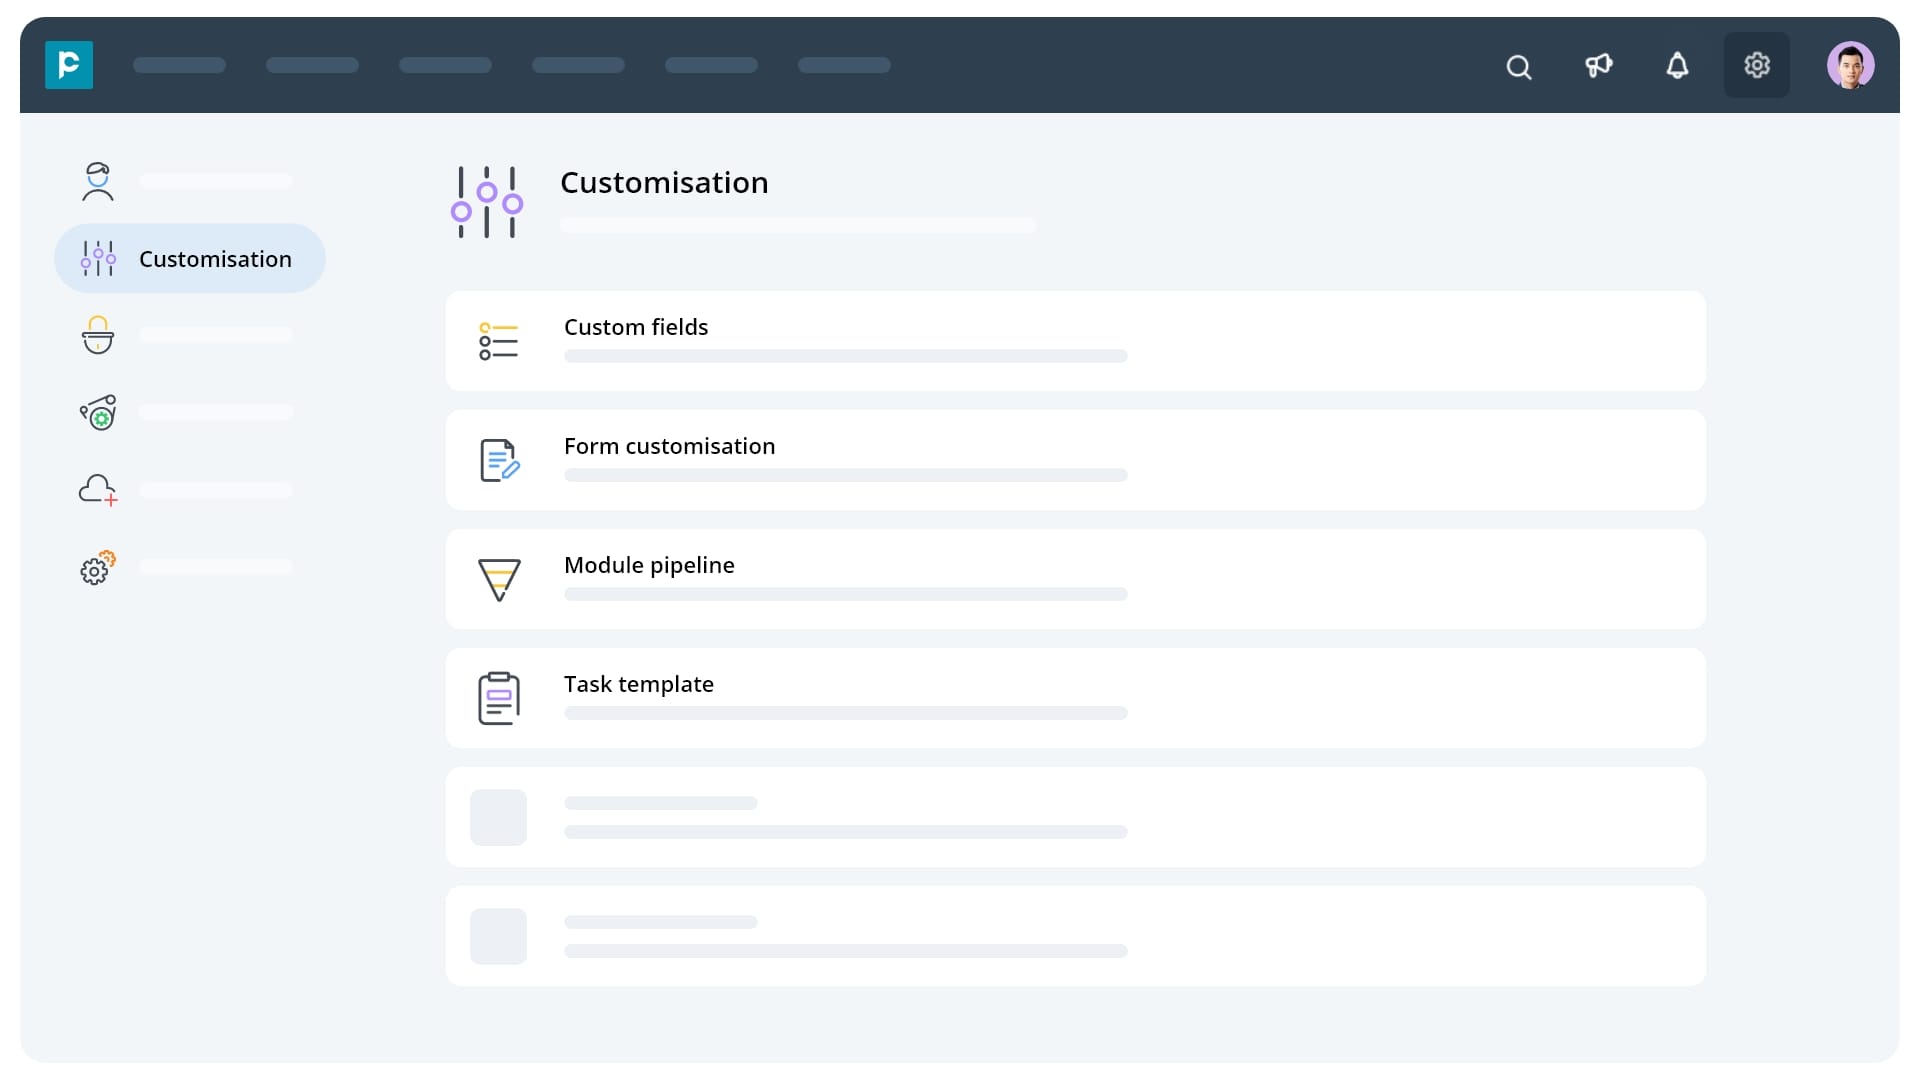1920x1080 pixels.
Task: Click the settings gear in the top bar
Action: (x=1757, y=65)
